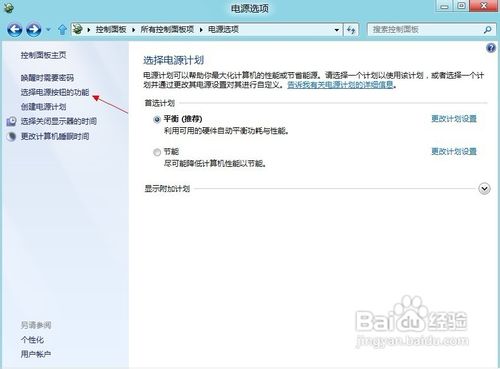Open 选择关闭显示器的时间 link

(59, 121)
